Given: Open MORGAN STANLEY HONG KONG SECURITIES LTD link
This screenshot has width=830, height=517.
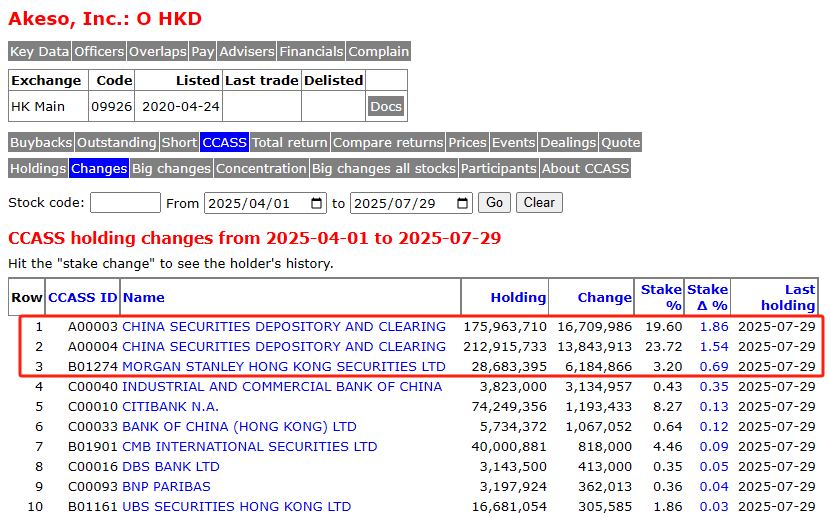Looking at the screenshot, I should pyautogui.click(x=284, y=367).
